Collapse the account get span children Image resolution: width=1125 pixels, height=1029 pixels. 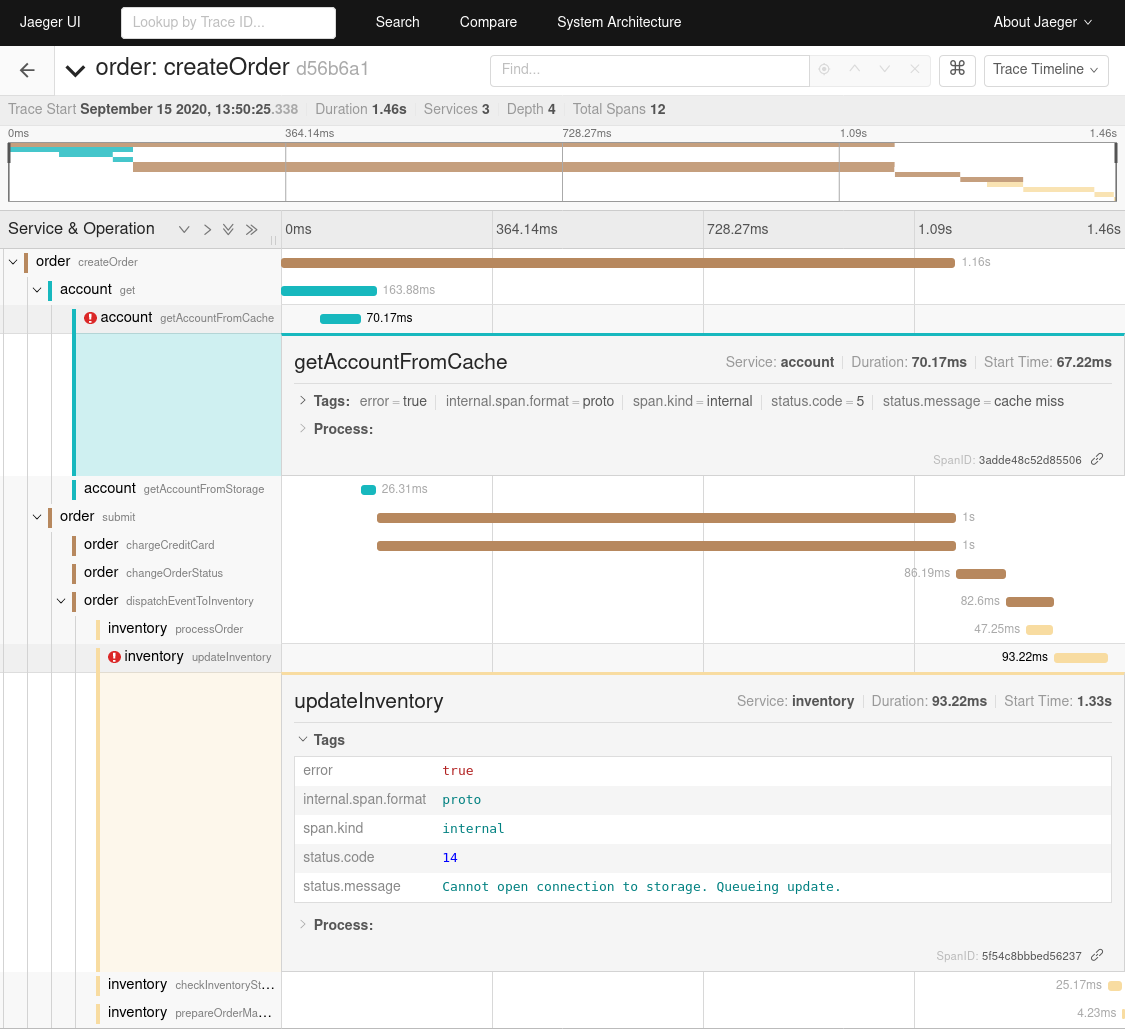(37, 290)
